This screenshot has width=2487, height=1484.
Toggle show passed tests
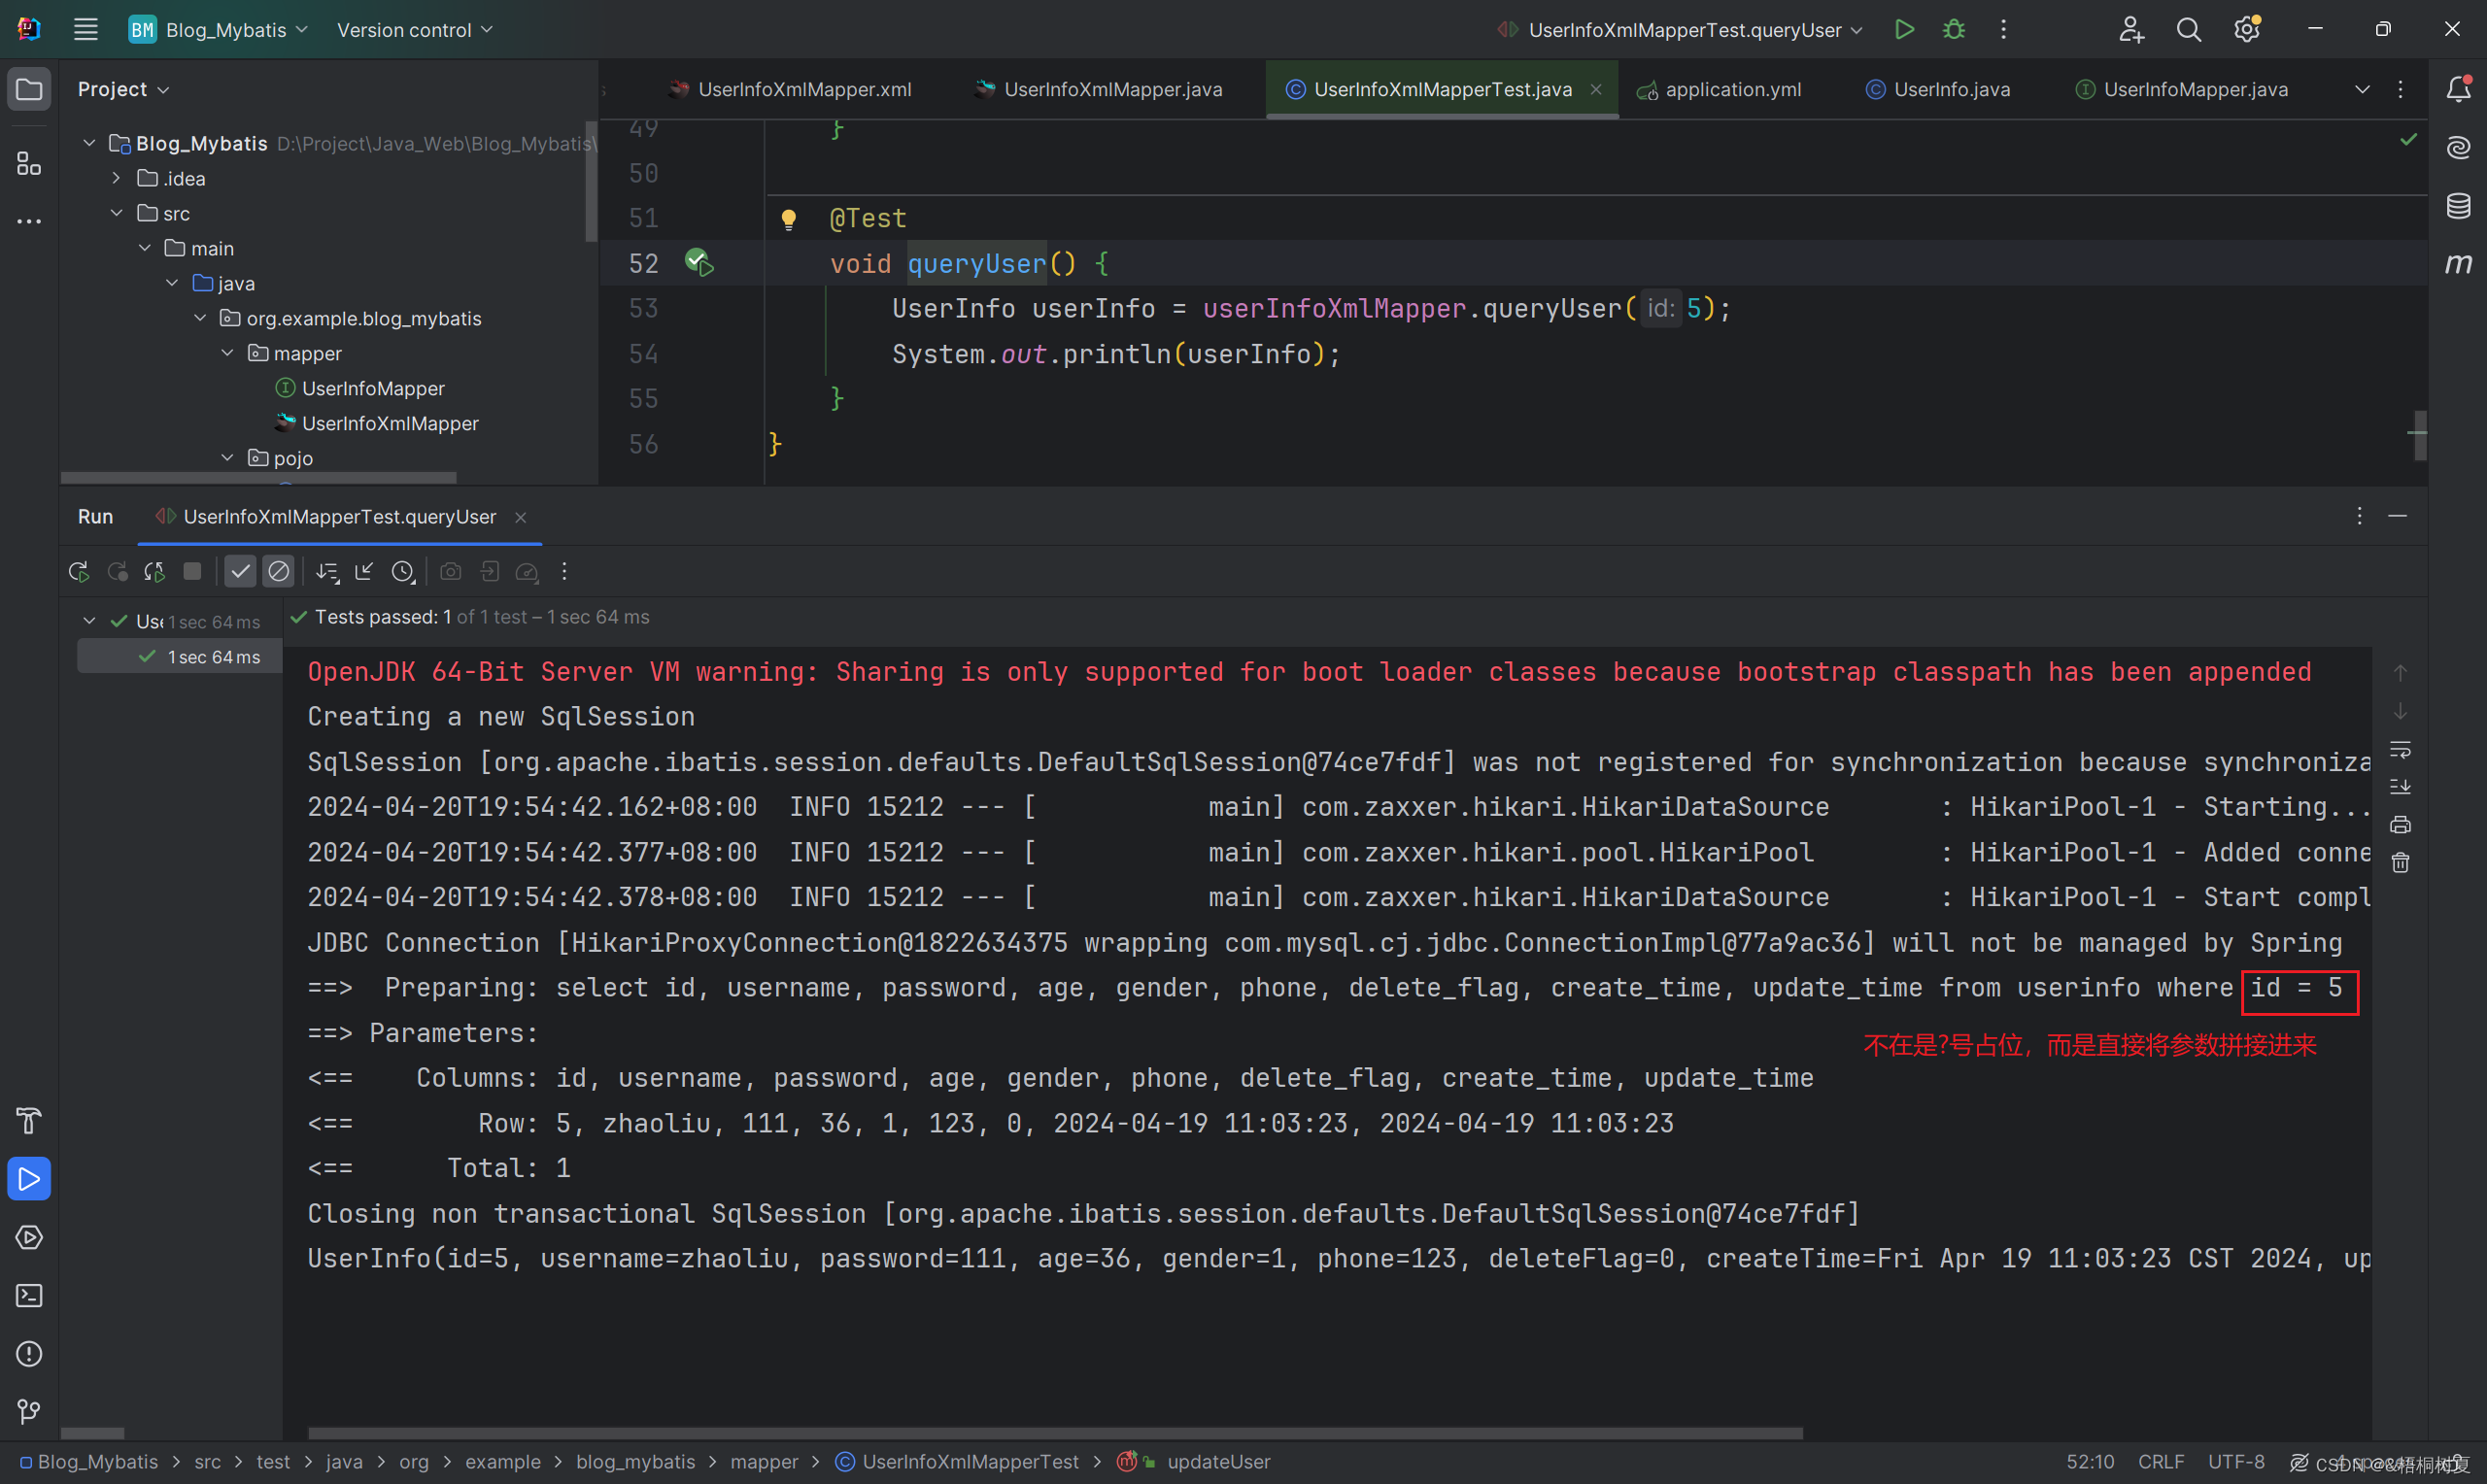click(x=240, y=571)
